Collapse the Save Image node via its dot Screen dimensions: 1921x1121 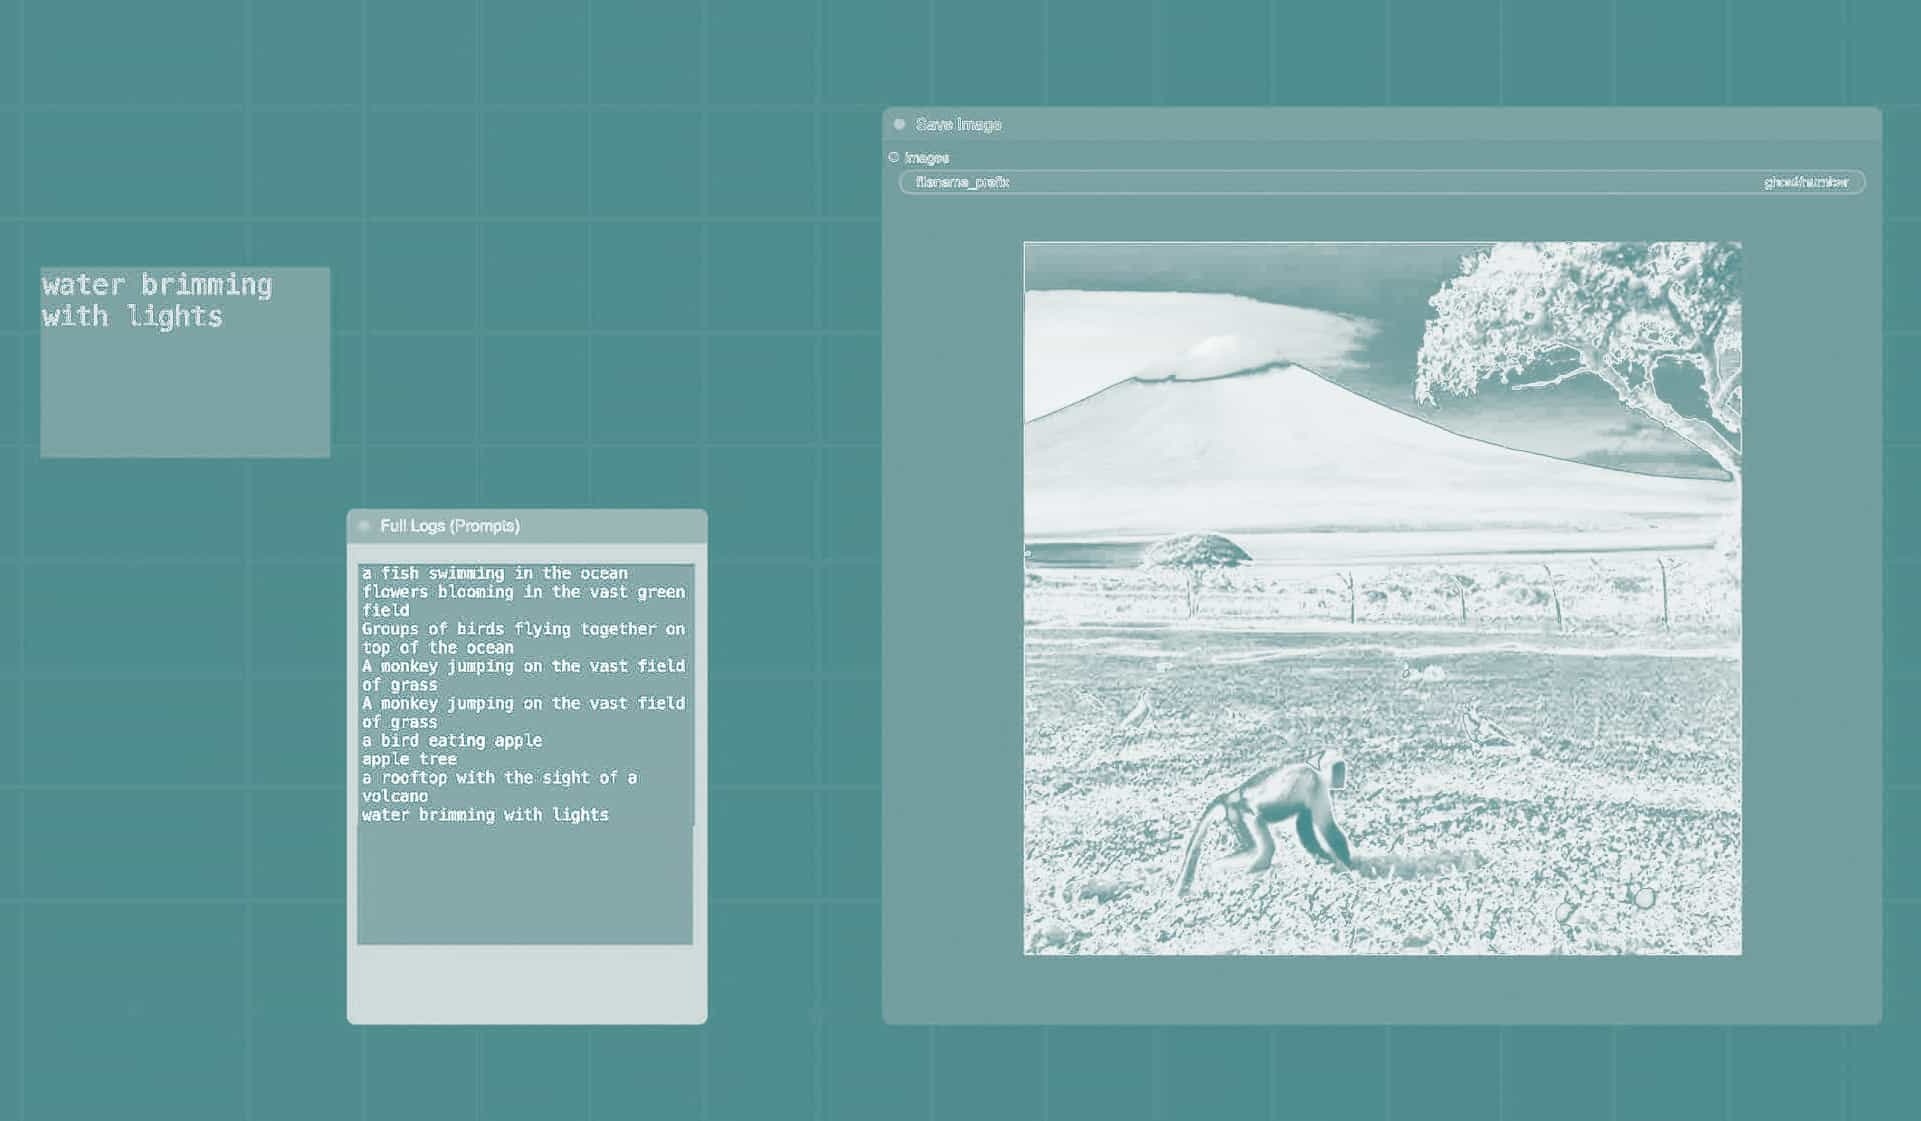899,124
